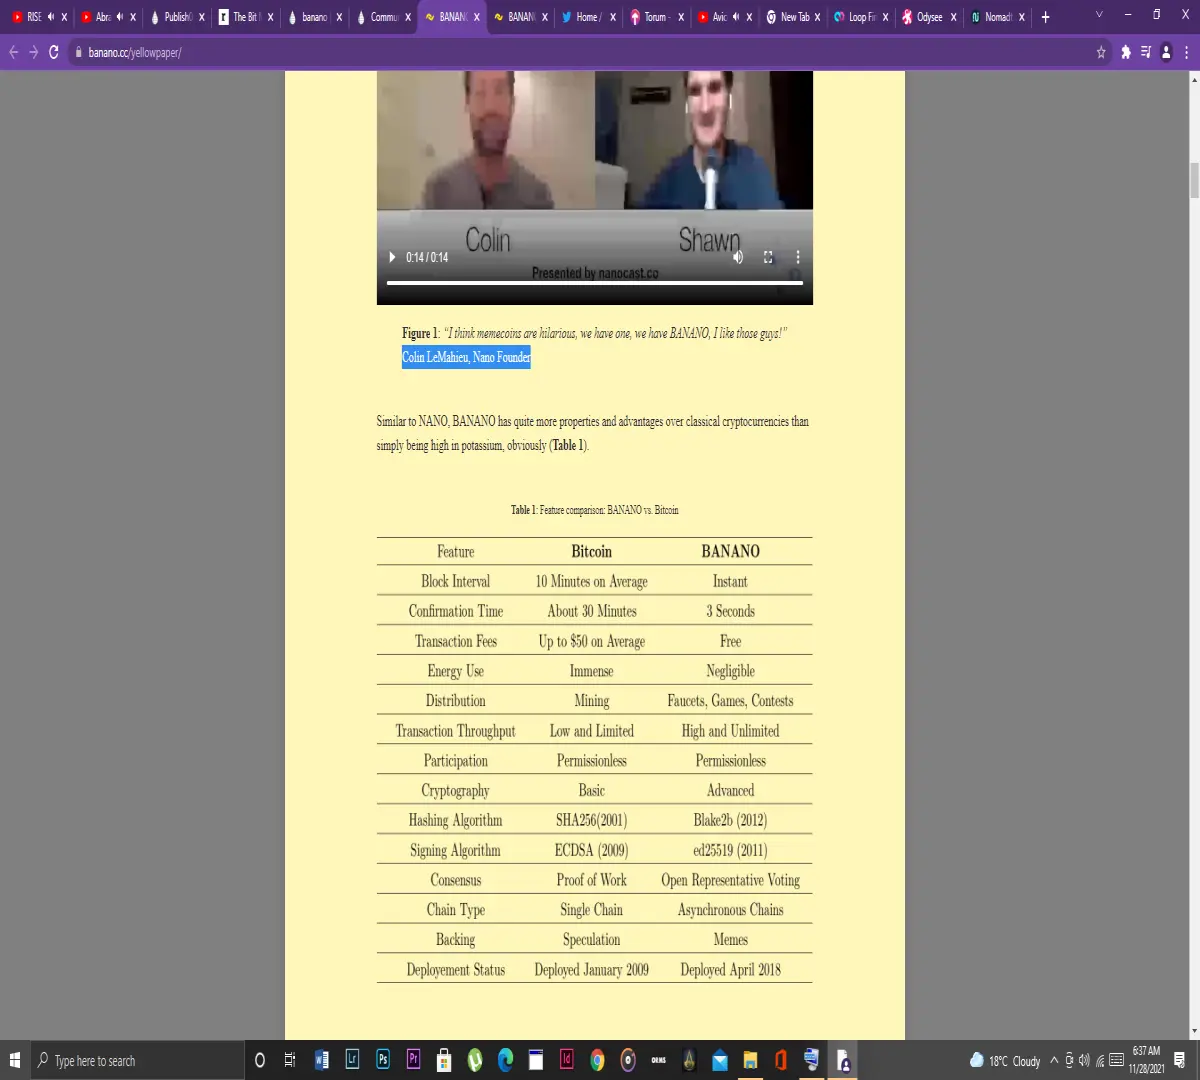Screen dimensions: 1200x1080
Task: Reload the current page
Action: point(54,52)
